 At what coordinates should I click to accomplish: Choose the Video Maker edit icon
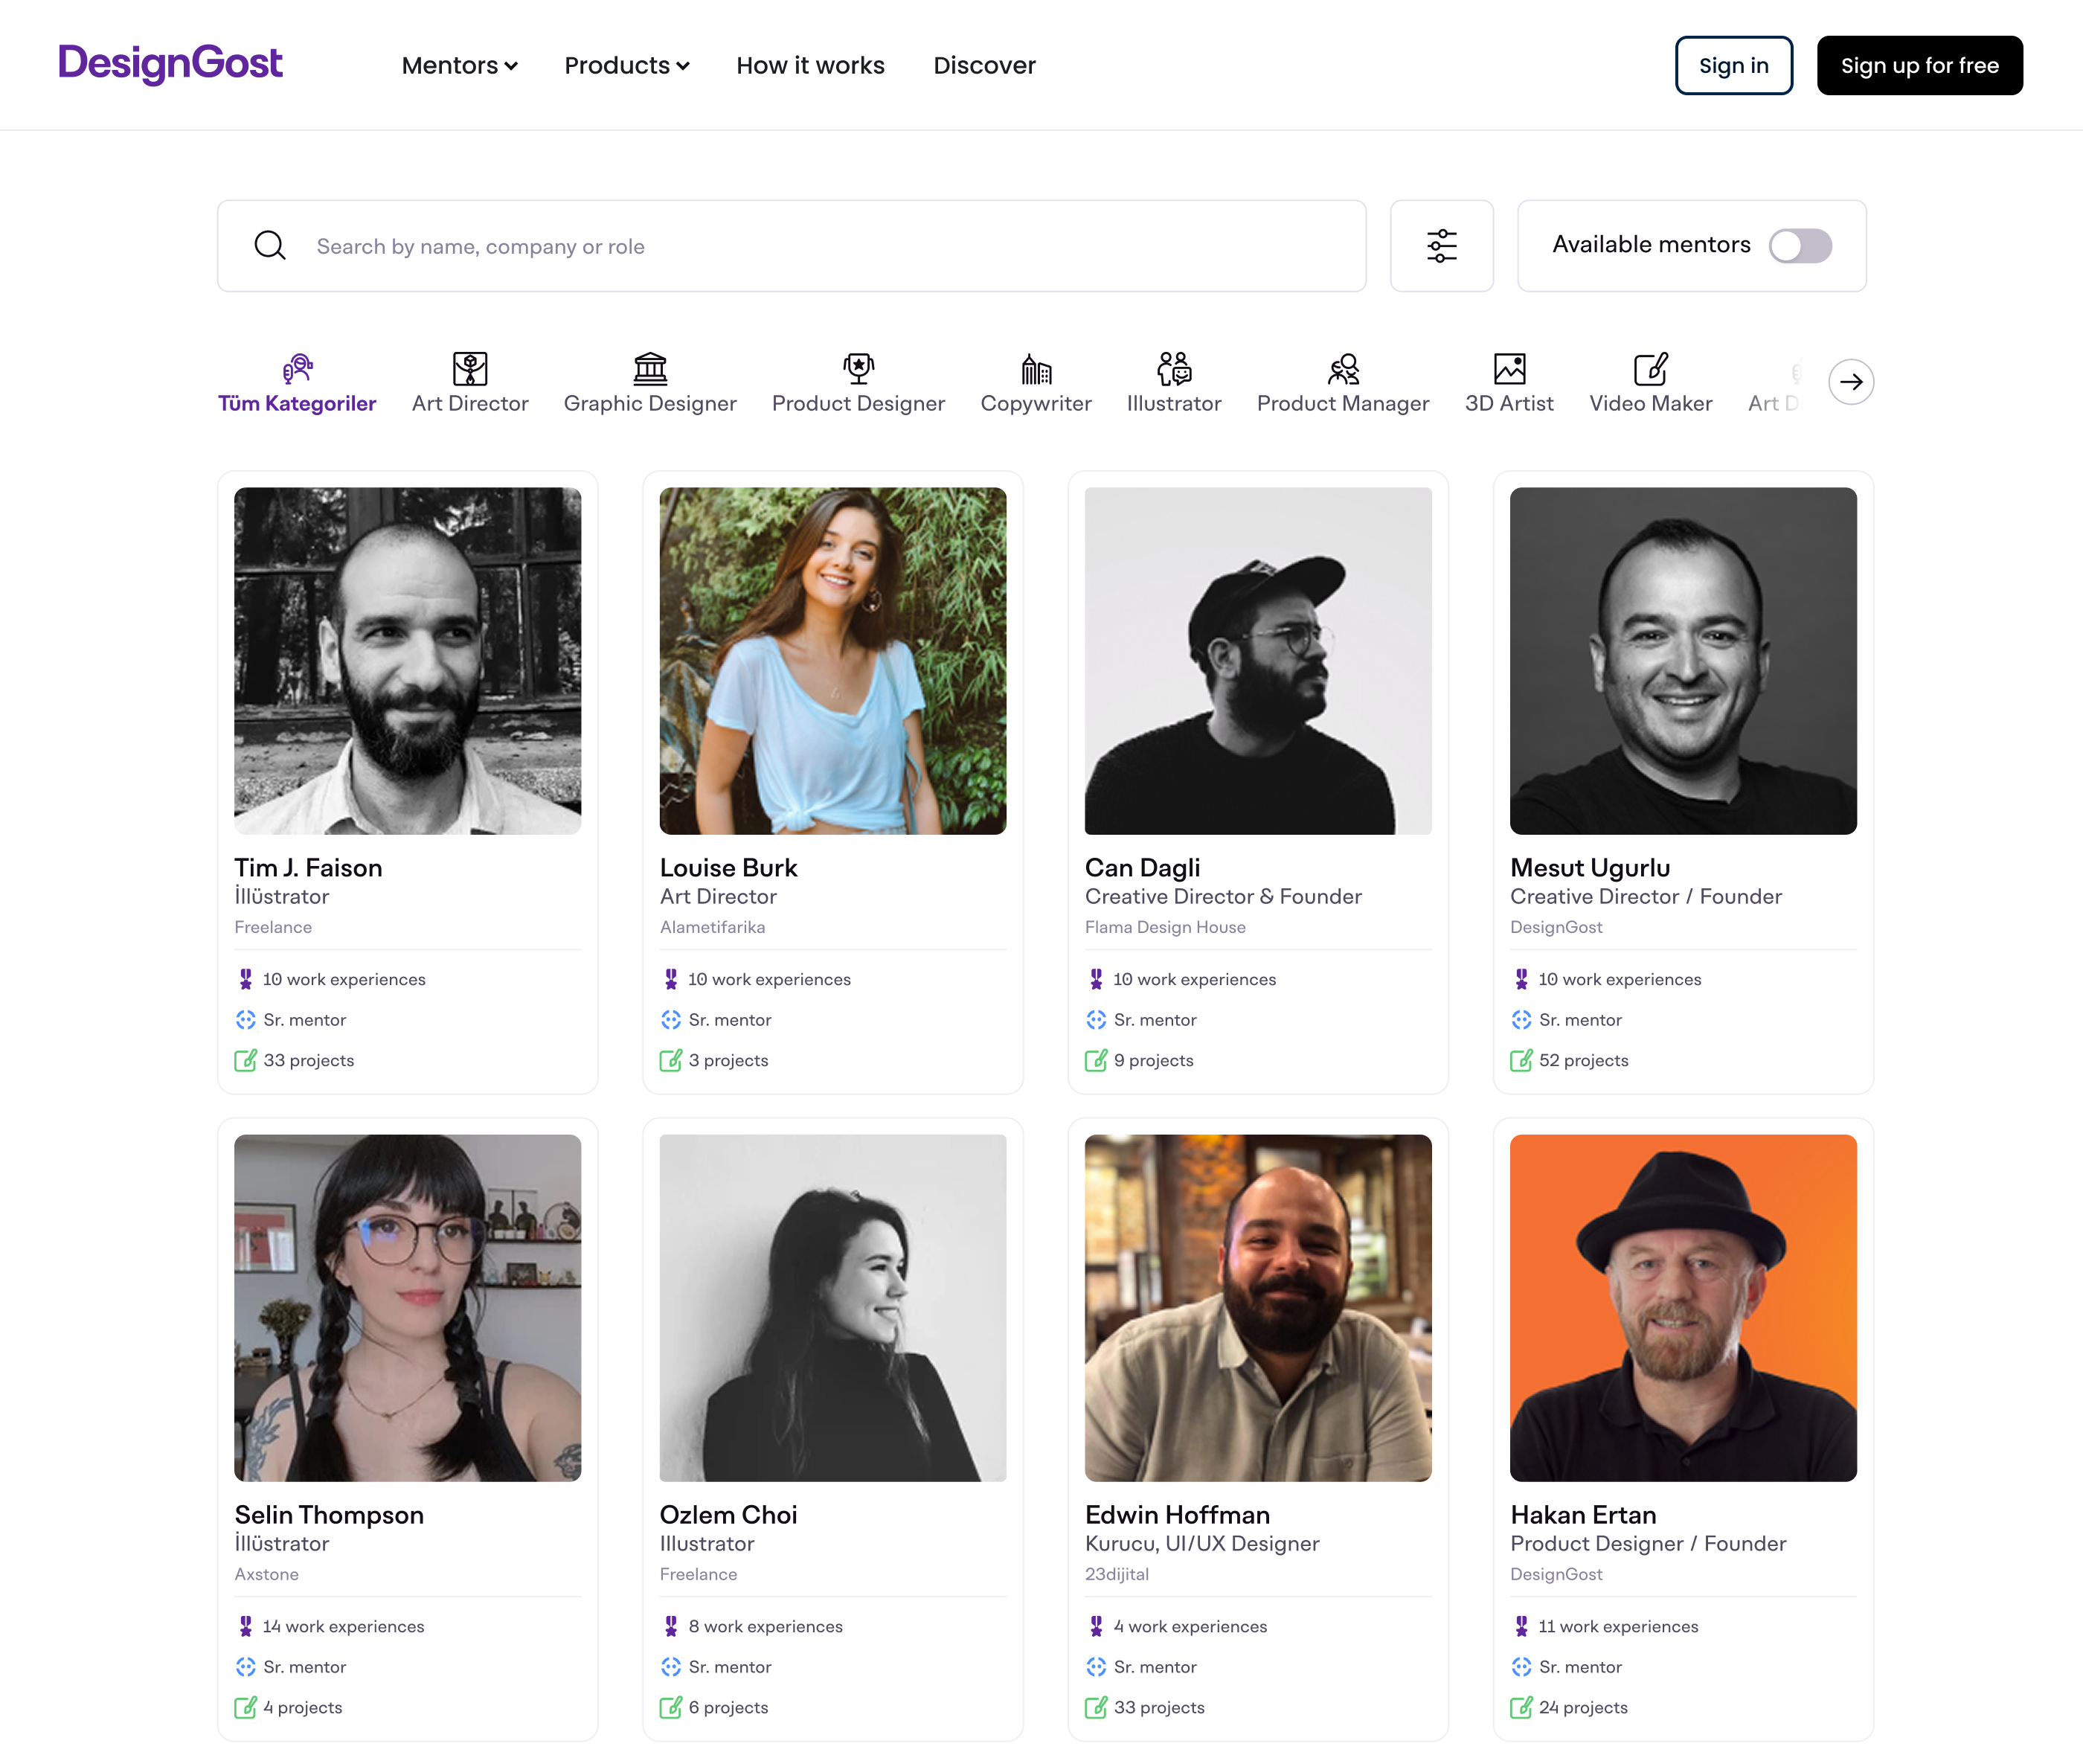[x=1650, y=369]
